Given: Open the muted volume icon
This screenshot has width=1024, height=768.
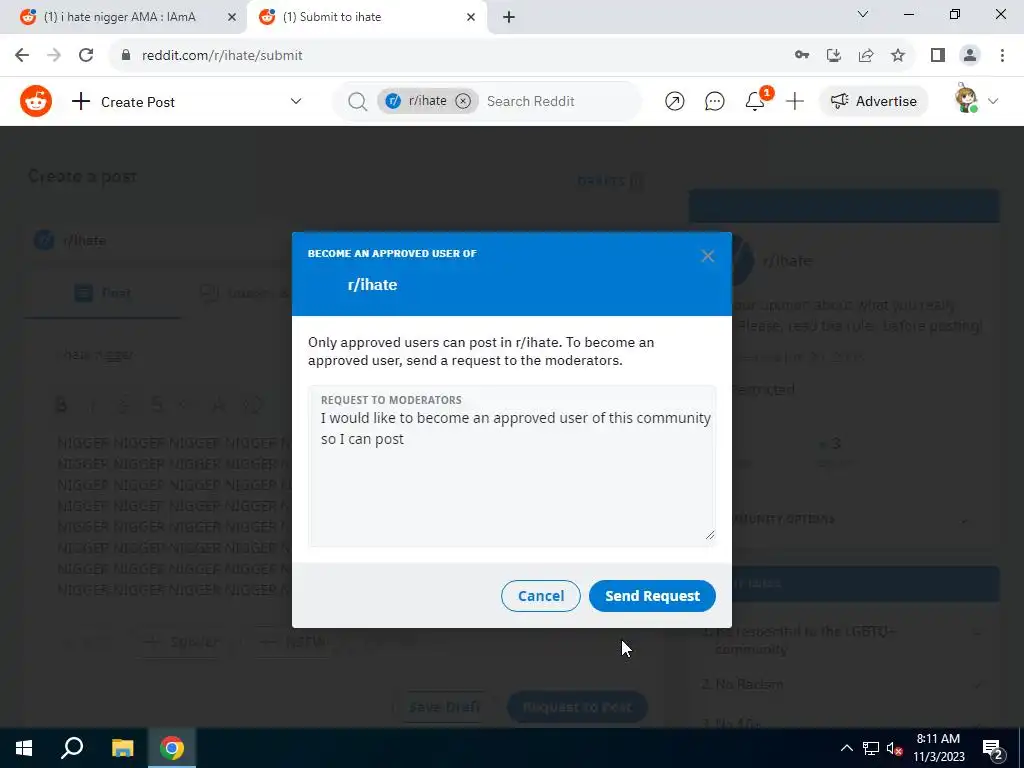Looking at the screenshot, I should (x=895, y=748).
